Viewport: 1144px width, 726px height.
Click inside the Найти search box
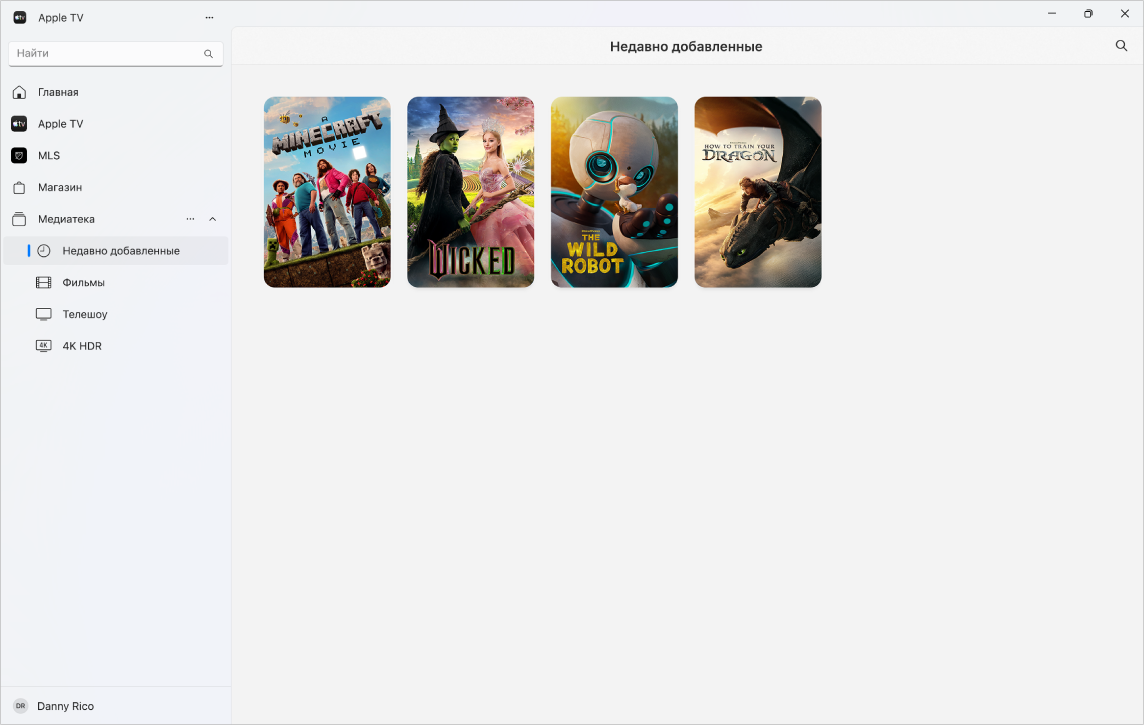[100, 53]
